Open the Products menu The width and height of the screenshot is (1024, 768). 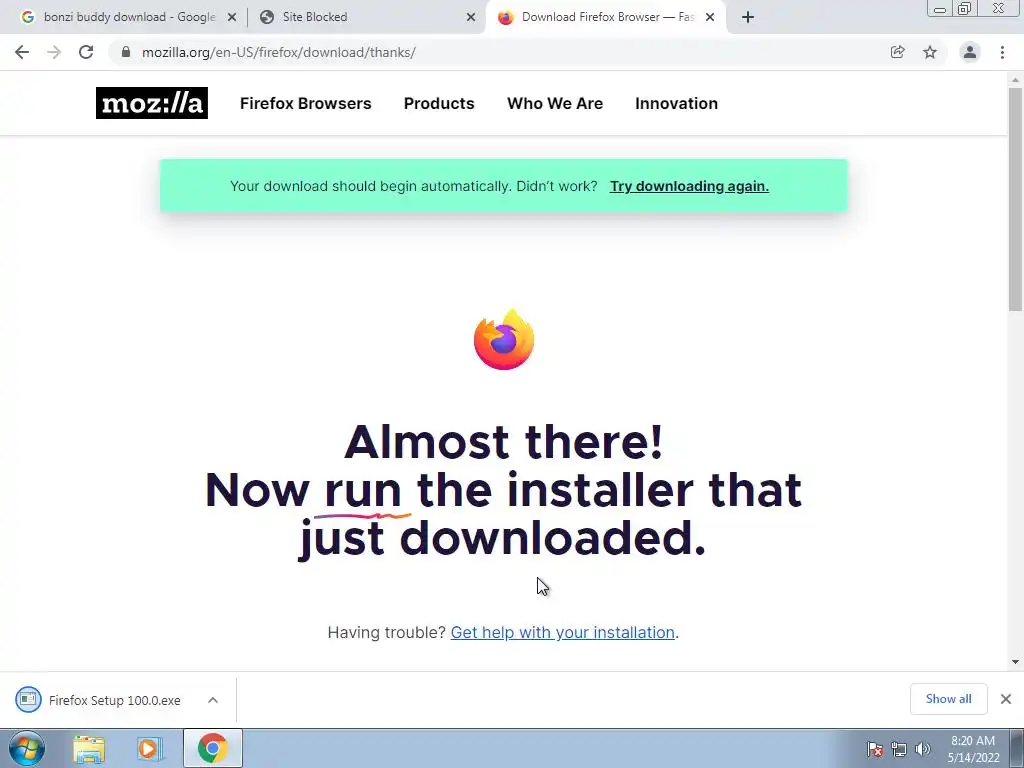coord(439,103)
